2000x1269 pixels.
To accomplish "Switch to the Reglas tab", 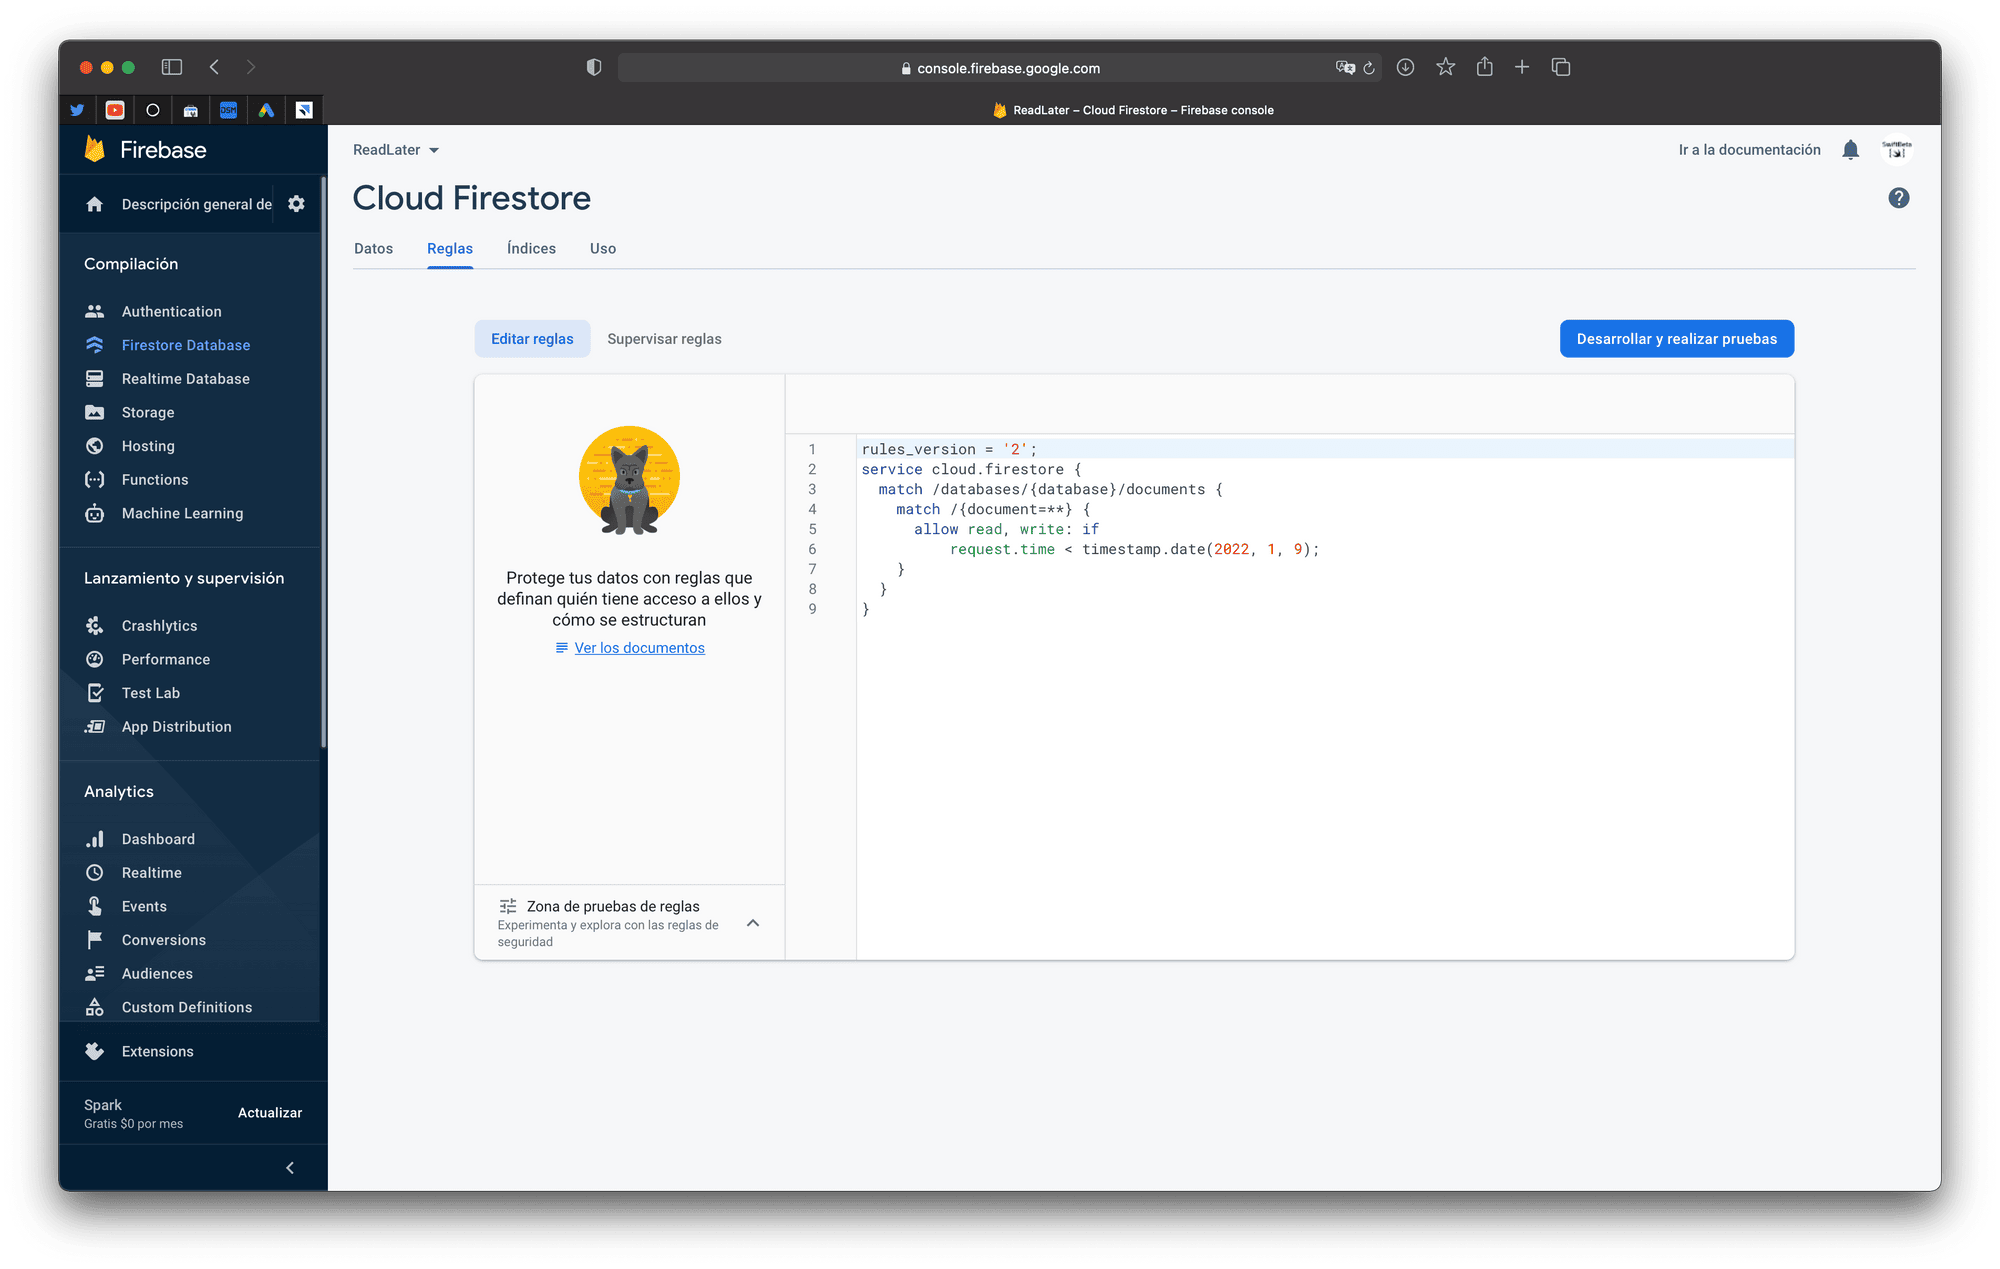I will pyautogui.click(x=450, y=249).
